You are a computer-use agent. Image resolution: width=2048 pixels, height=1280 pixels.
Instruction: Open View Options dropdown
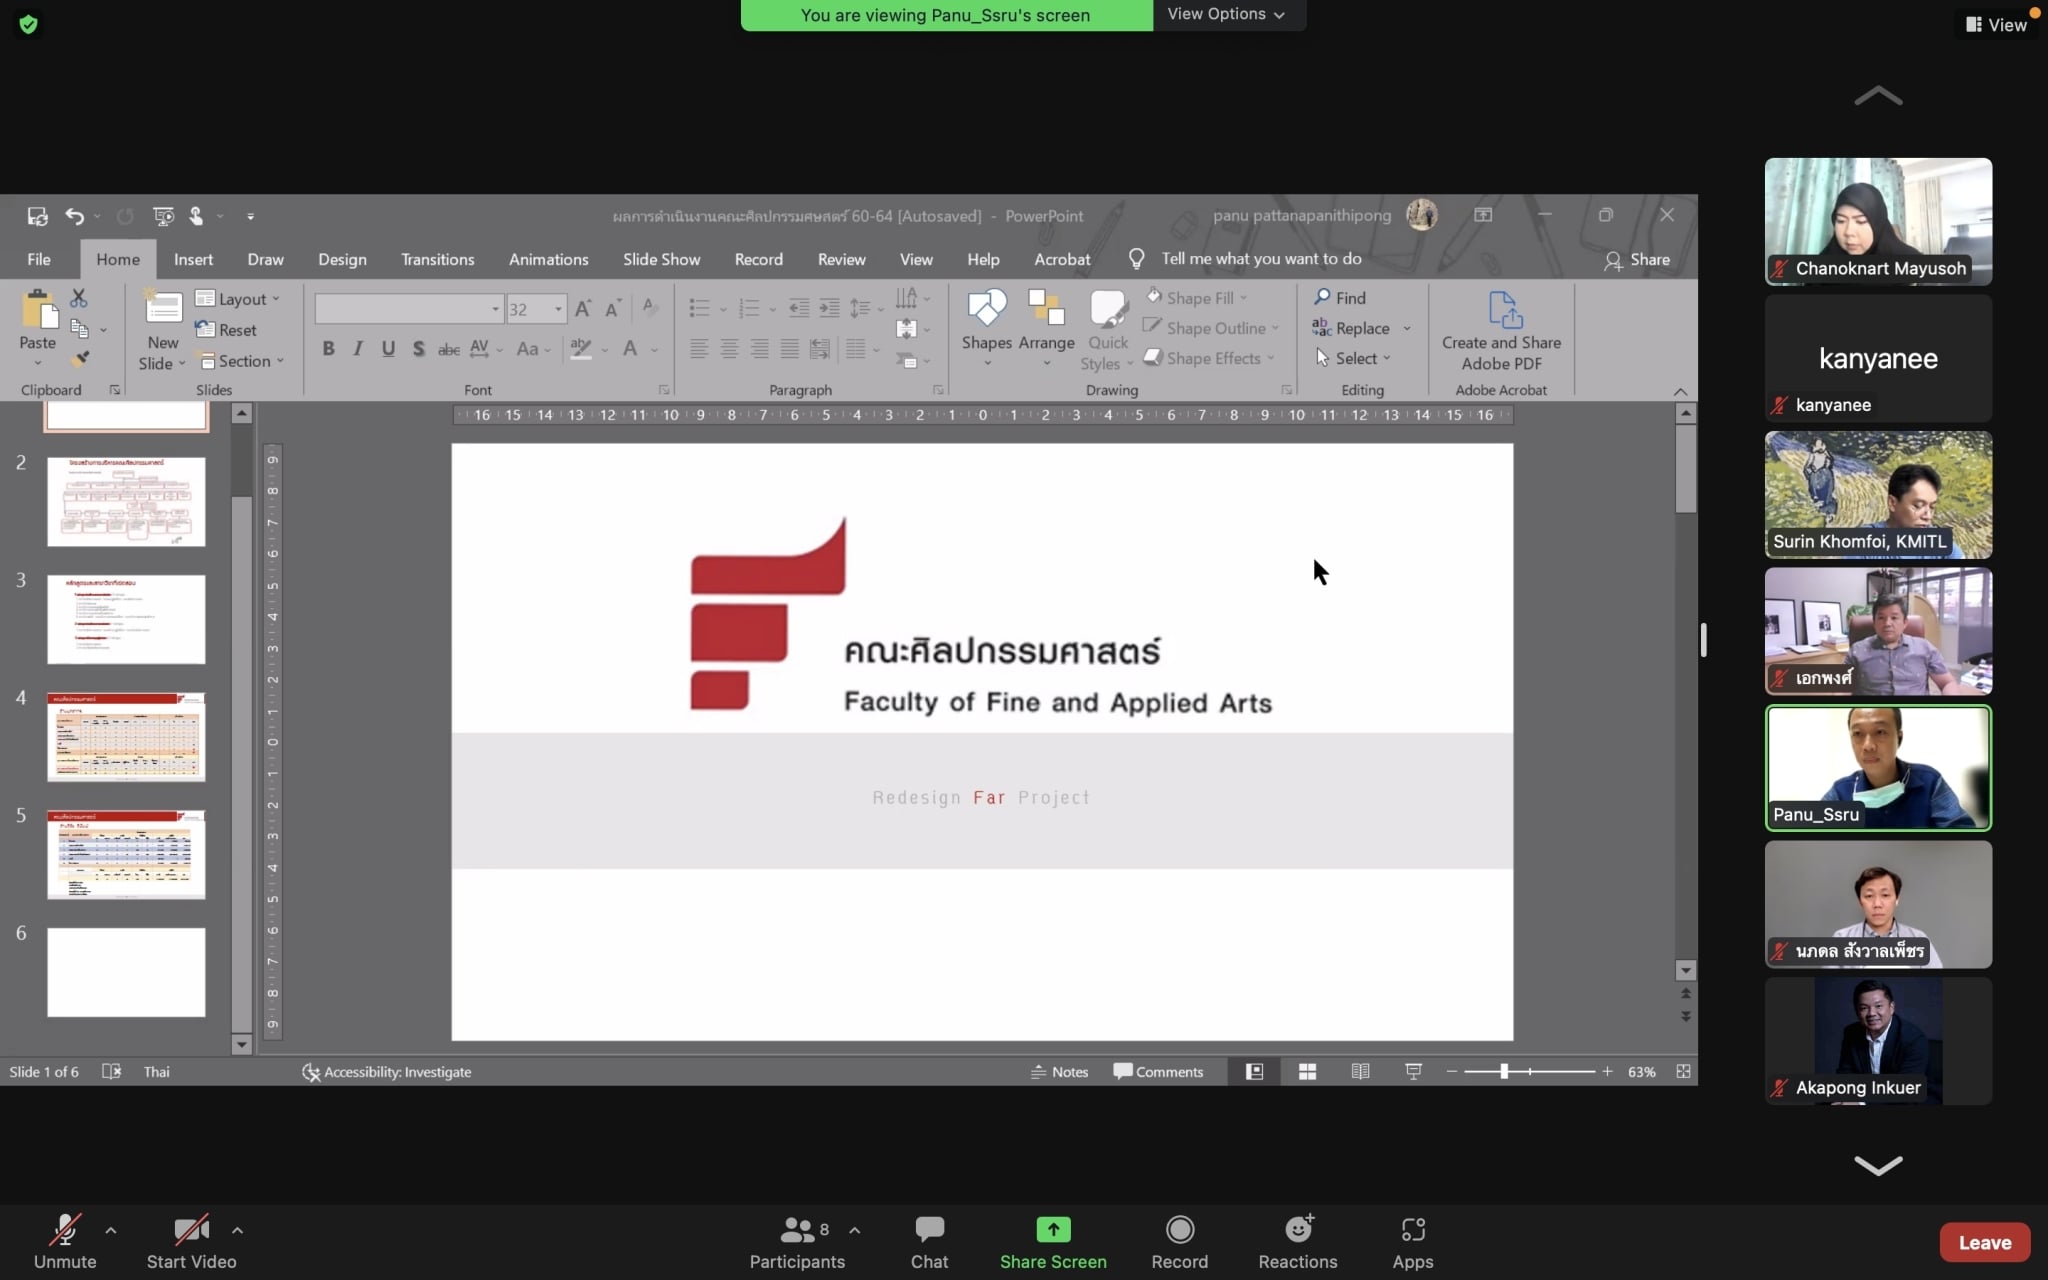coord(1226,14)
